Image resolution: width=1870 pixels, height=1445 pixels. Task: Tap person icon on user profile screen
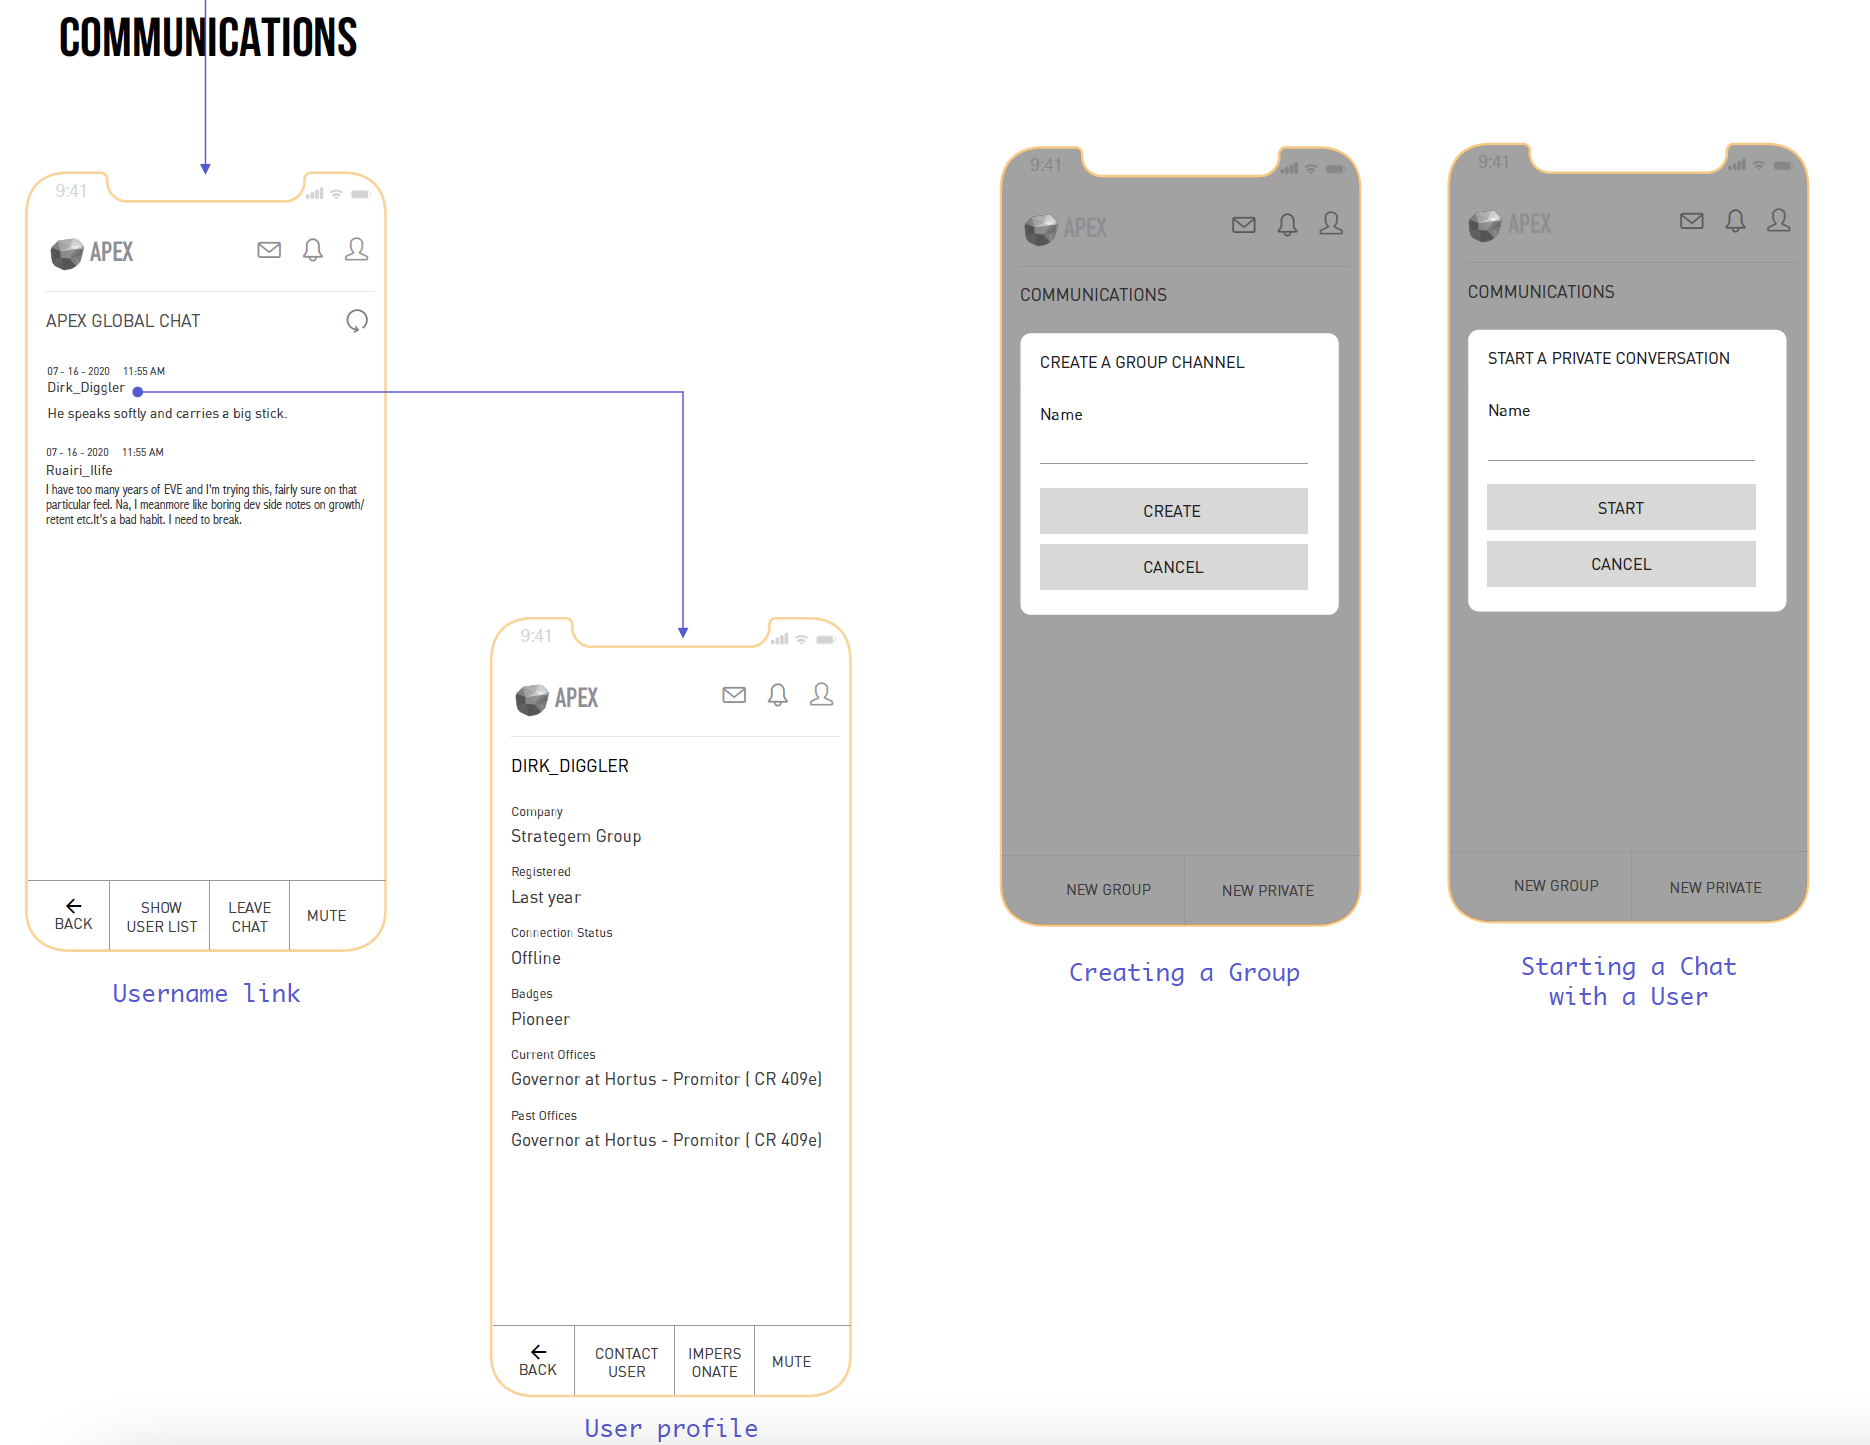[821, 695]
